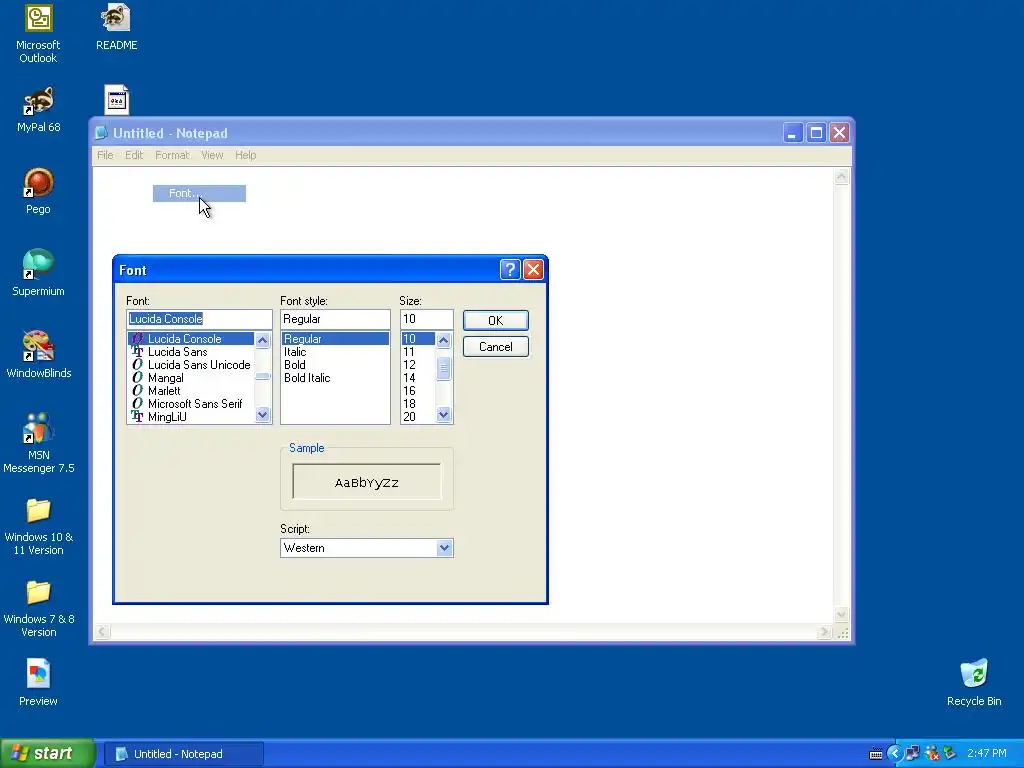The image size is (1024, 768).
Task: Open the README desktop icon
Action: (x=116, y=27)
